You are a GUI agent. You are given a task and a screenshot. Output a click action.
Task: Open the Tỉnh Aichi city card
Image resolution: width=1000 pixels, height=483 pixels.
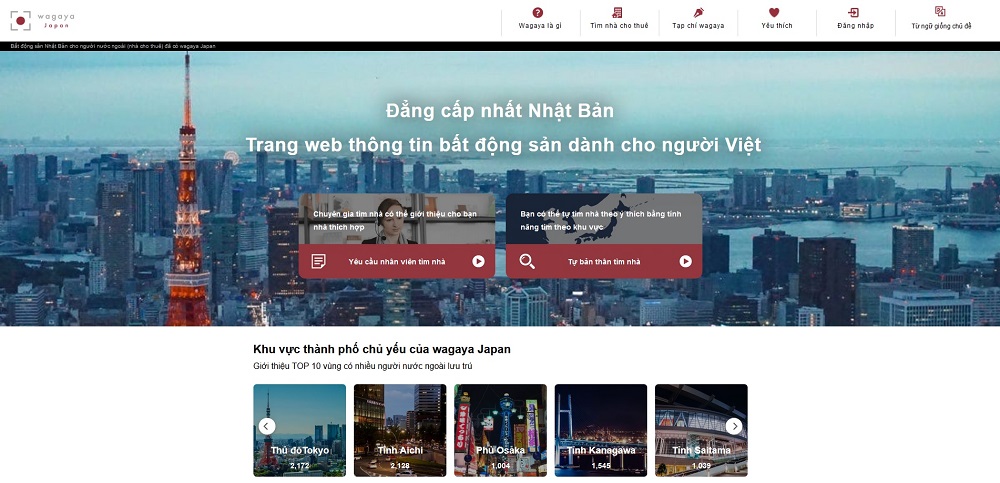point(400,430)
